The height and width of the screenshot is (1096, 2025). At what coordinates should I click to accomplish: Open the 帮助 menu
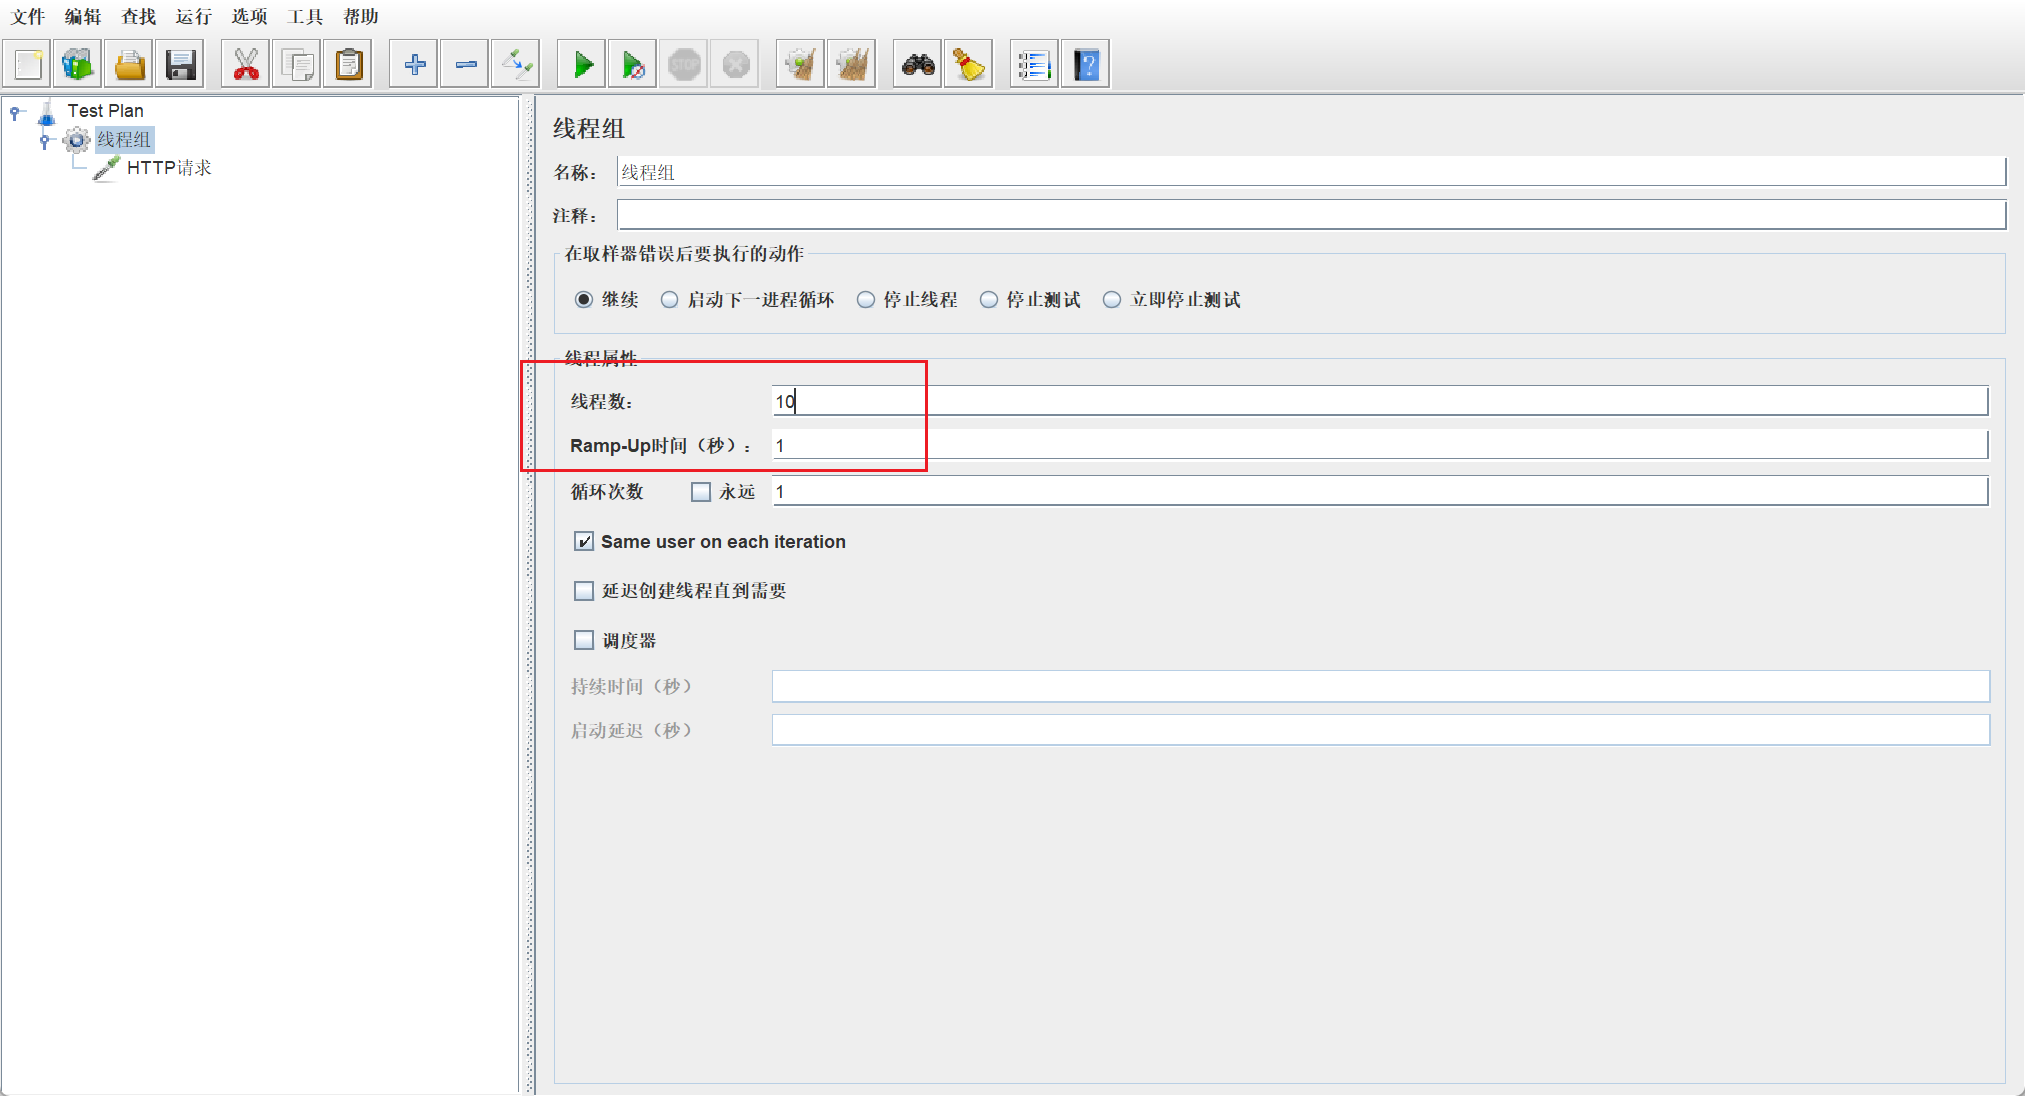point(361,16)
